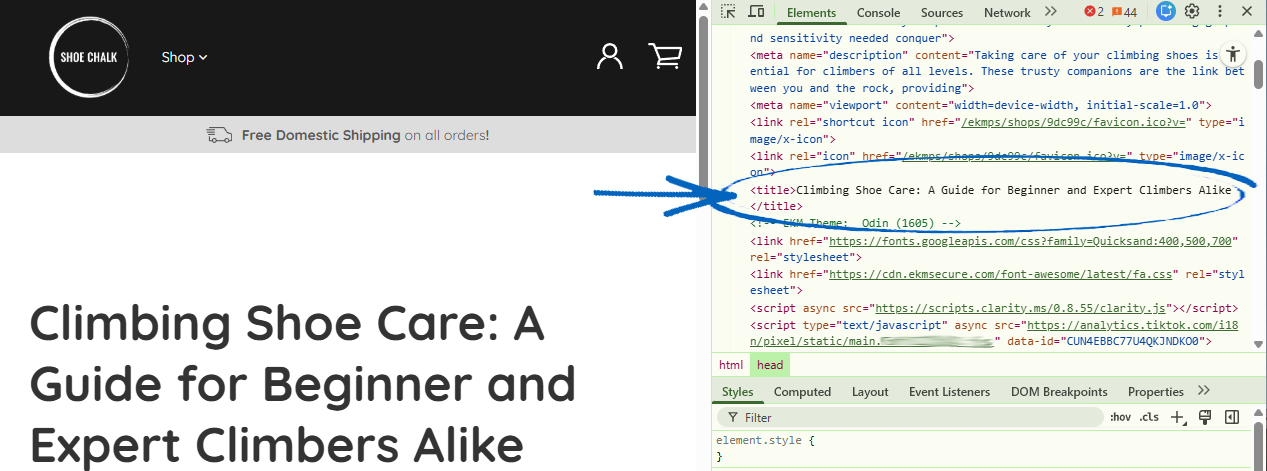
Task: Switch to the Network tab
Action: click(x=1007, y=13)
